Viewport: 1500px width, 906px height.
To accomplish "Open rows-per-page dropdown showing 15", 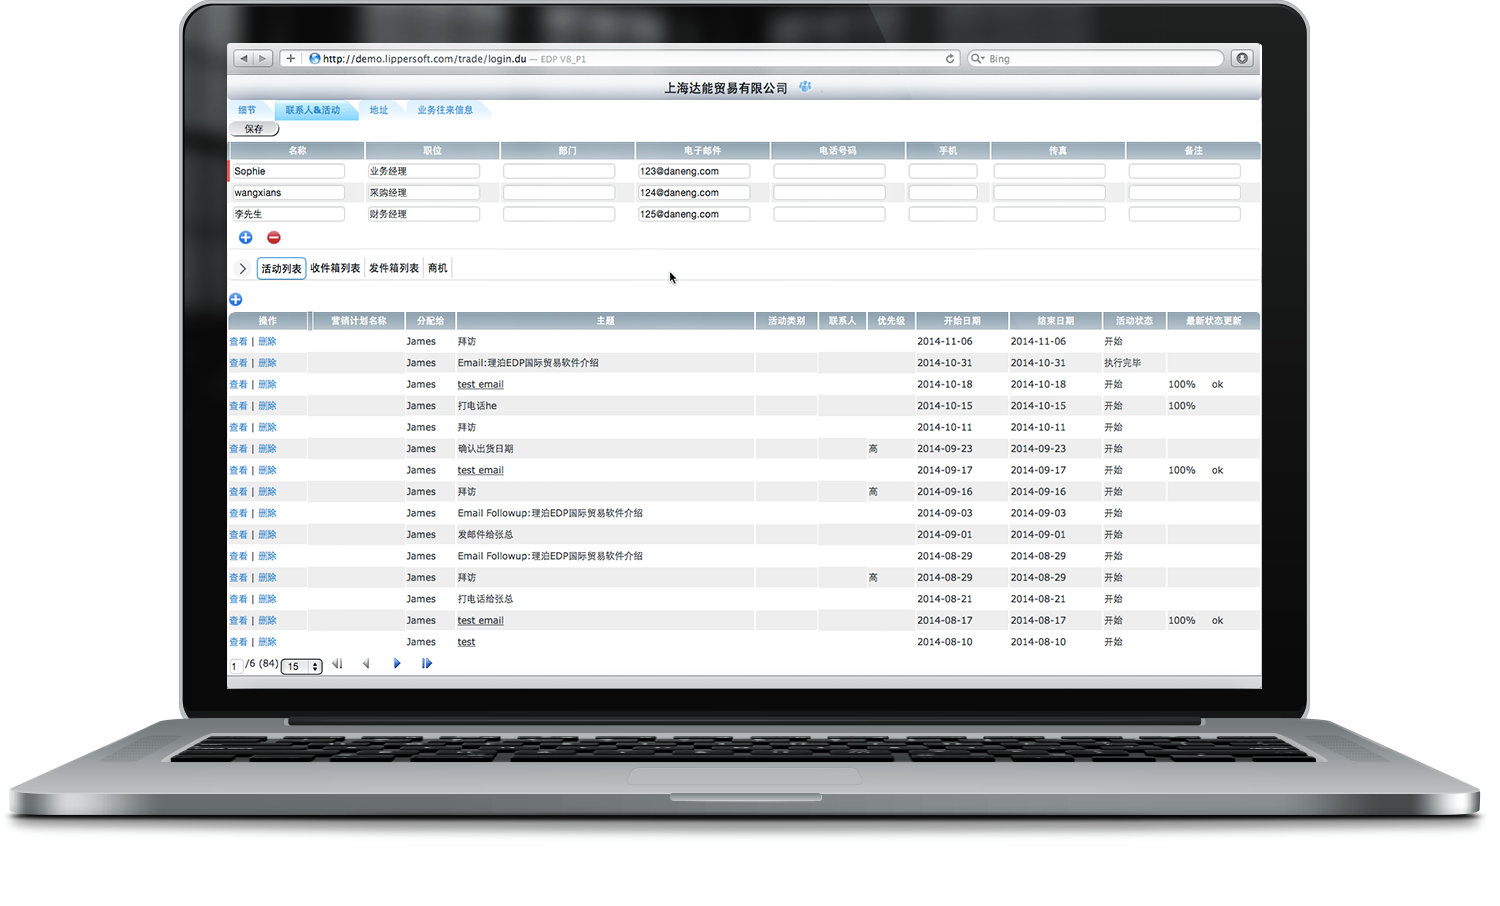I will pyautogui.click(x=301, y=666).
